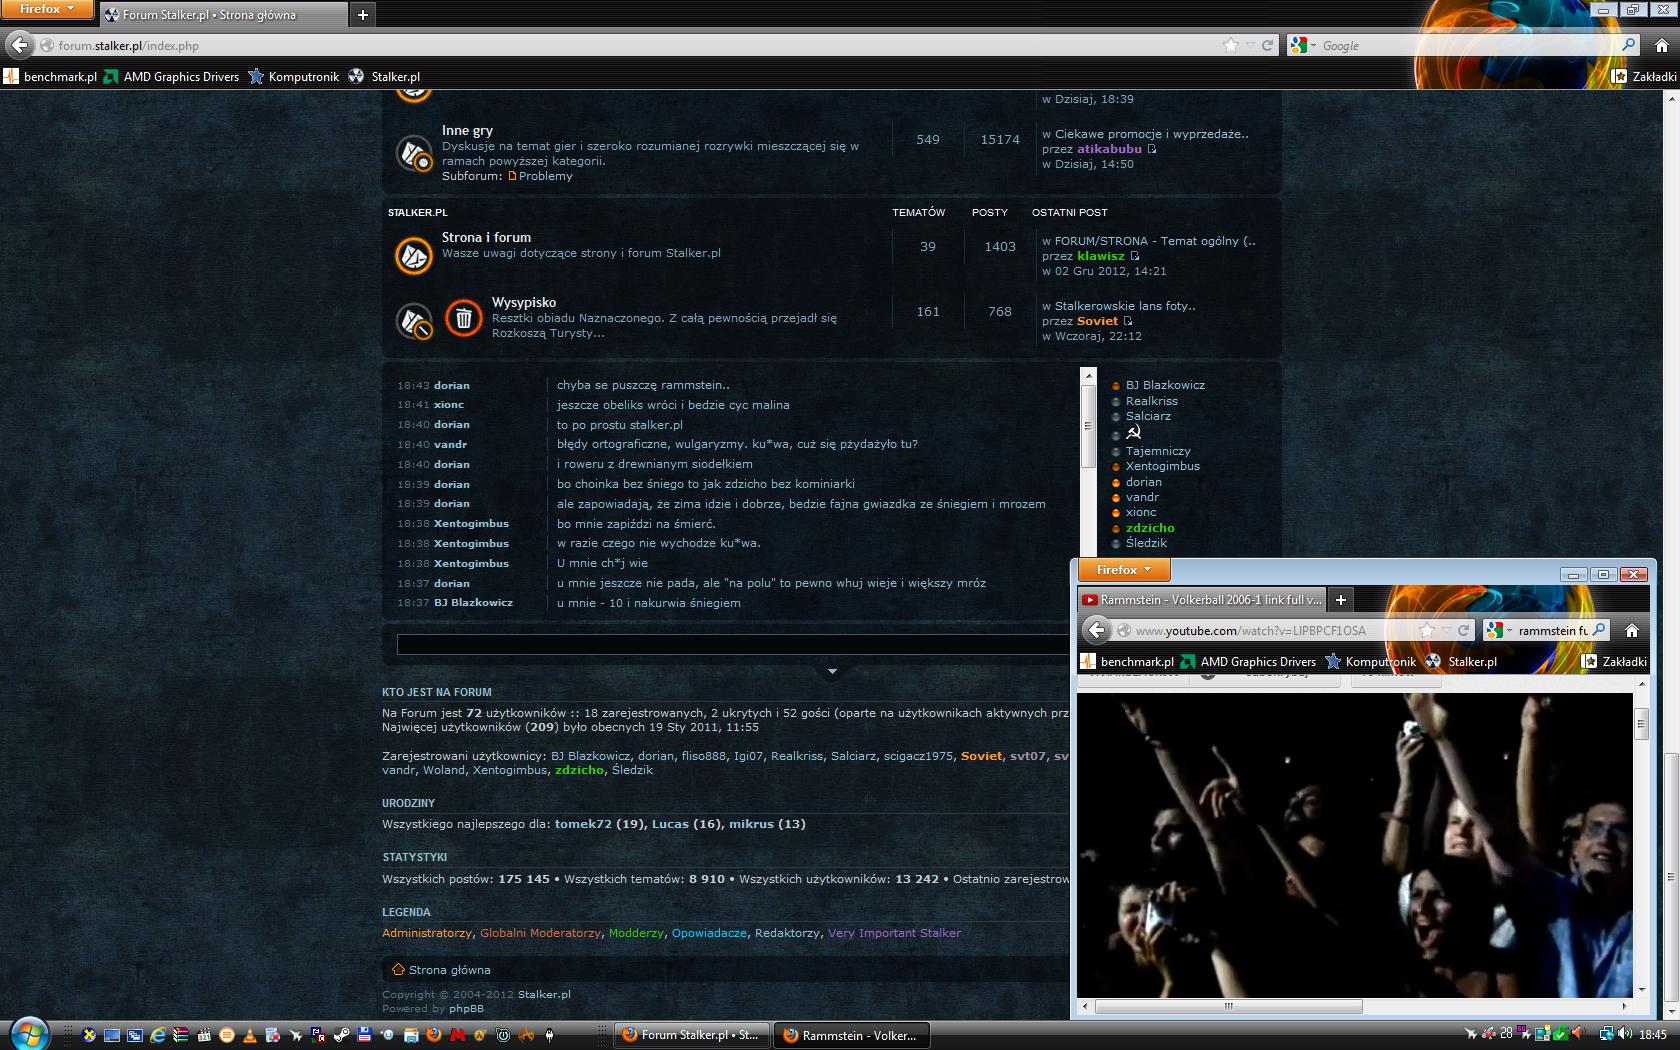This screenshot has width=1680, height=1050.
Task: Open 'Strona główna' breadcrumb link
Action: (449, 970)
